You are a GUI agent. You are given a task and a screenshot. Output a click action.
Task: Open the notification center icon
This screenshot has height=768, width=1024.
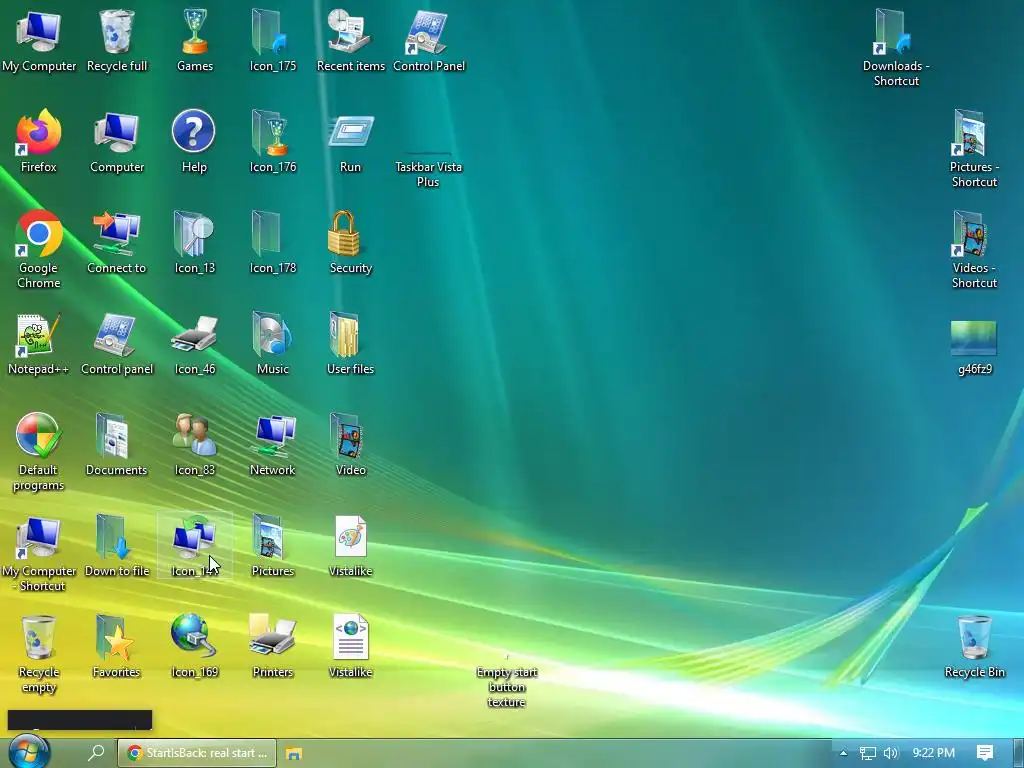985,753
